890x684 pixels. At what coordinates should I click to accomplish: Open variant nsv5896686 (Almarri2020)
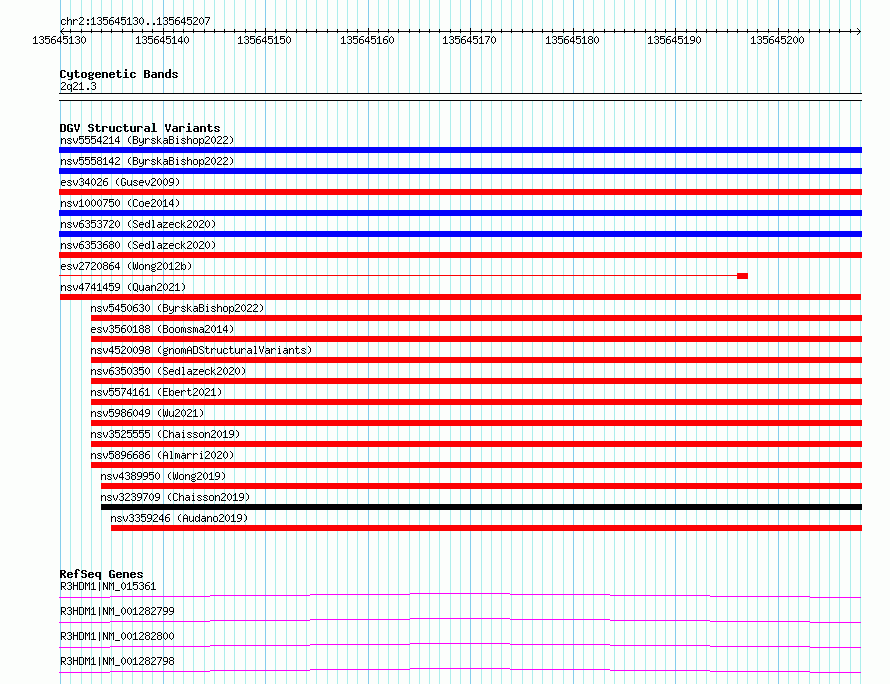[162, 455]
